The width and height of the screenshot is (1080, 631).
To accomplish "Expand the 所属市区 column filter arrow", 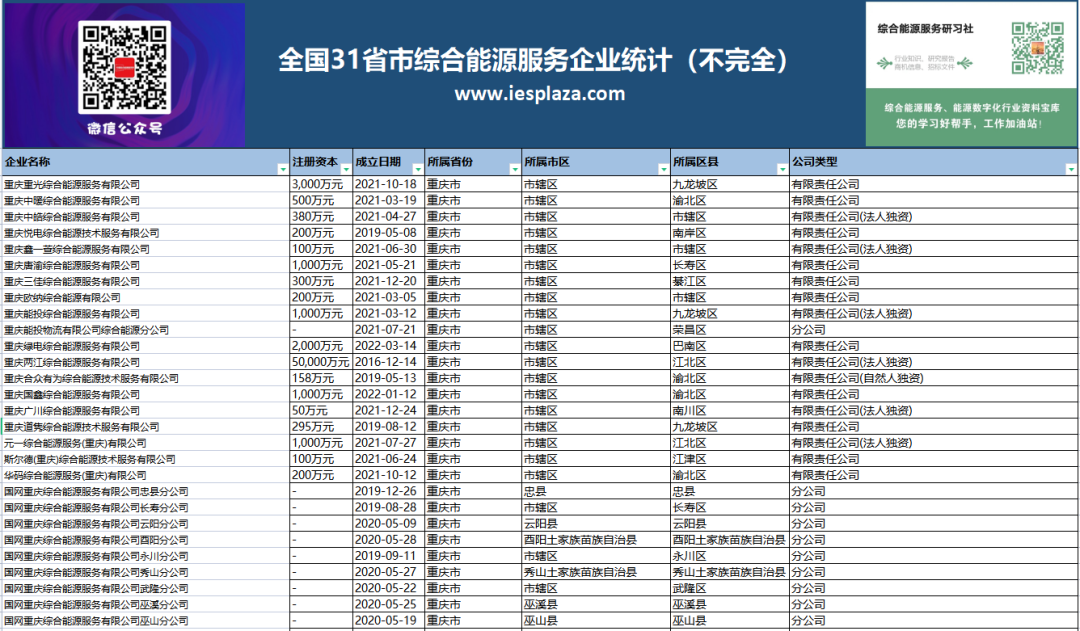I will (x=662, y=169).
